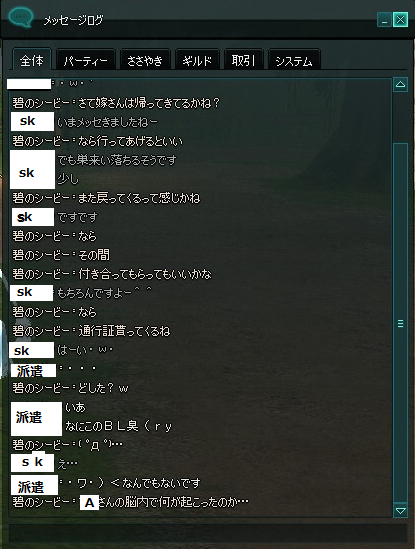Image resolution: width=415 pixels, height=549 pixels.
Task: Click the A name label in last message
Action: tap(89, 503)
